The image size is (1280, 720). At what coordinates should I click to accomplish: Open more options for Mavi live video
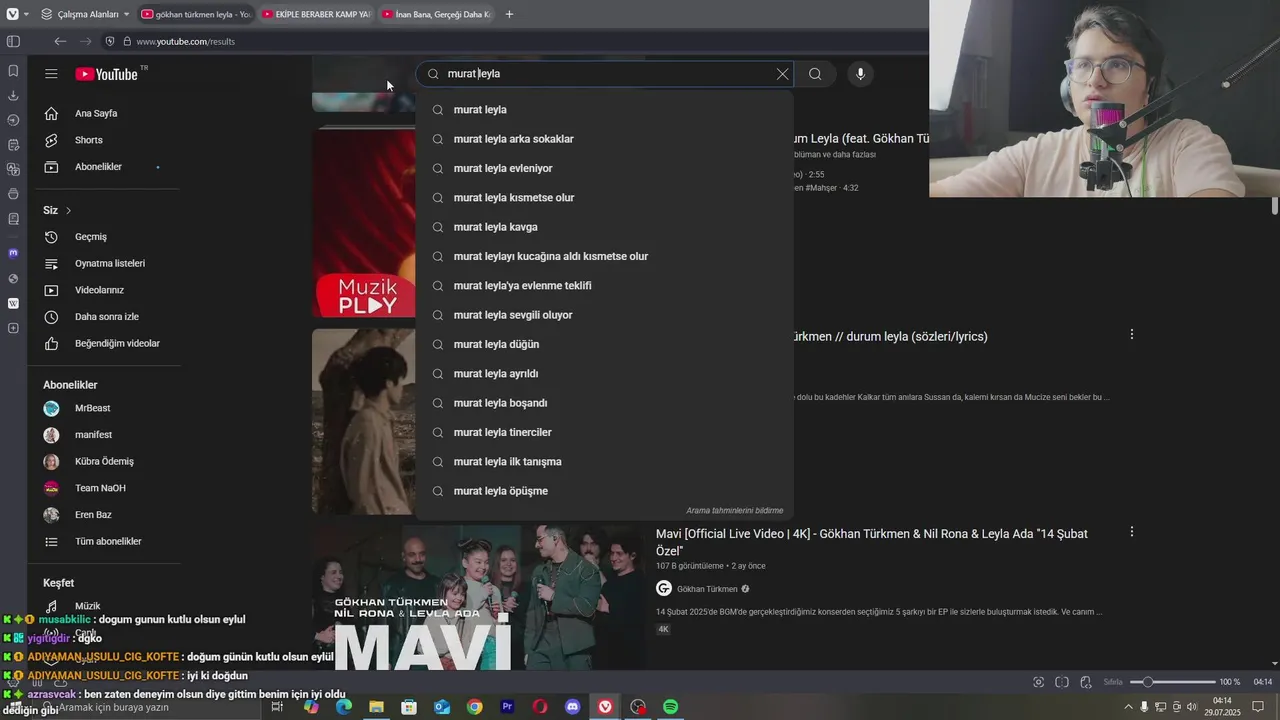click(1132, 532)
